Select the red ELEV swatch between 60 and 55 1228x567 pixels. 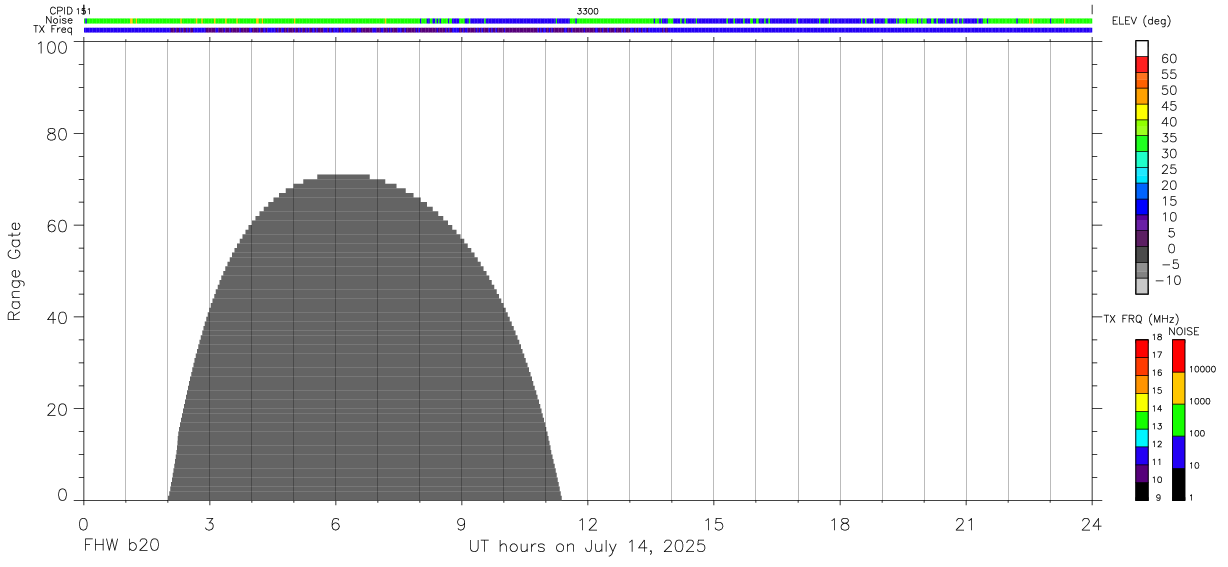1142,64
